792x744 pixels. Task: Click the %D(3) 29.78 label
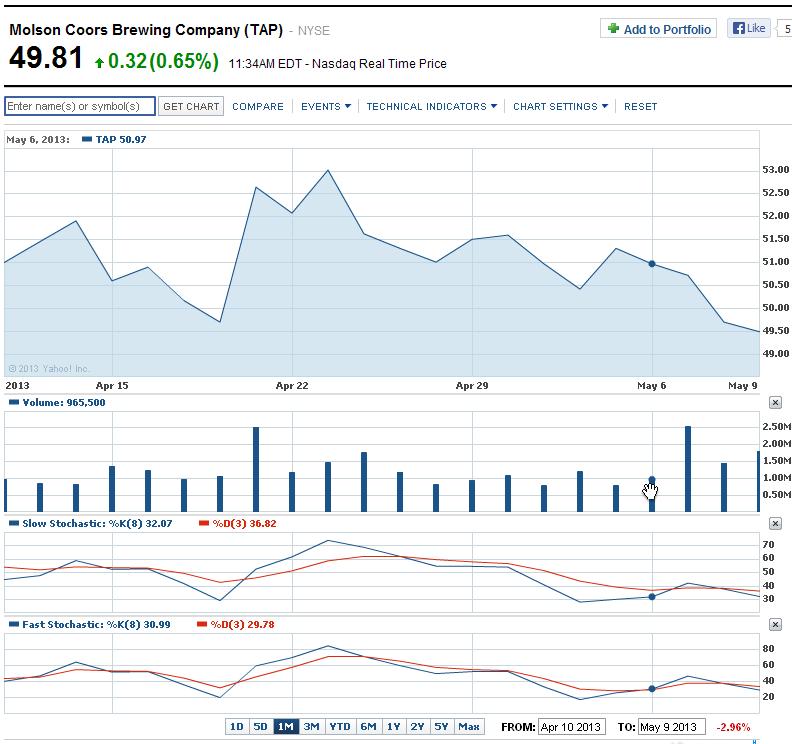tap(242, 624)
